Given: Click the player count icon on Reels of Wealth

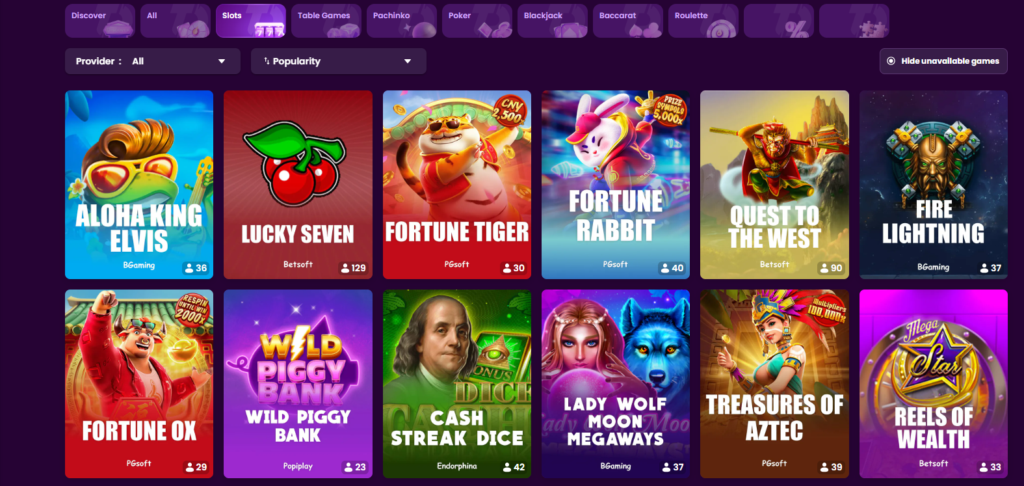Looking at the screenshot, I should click(985, 467).
